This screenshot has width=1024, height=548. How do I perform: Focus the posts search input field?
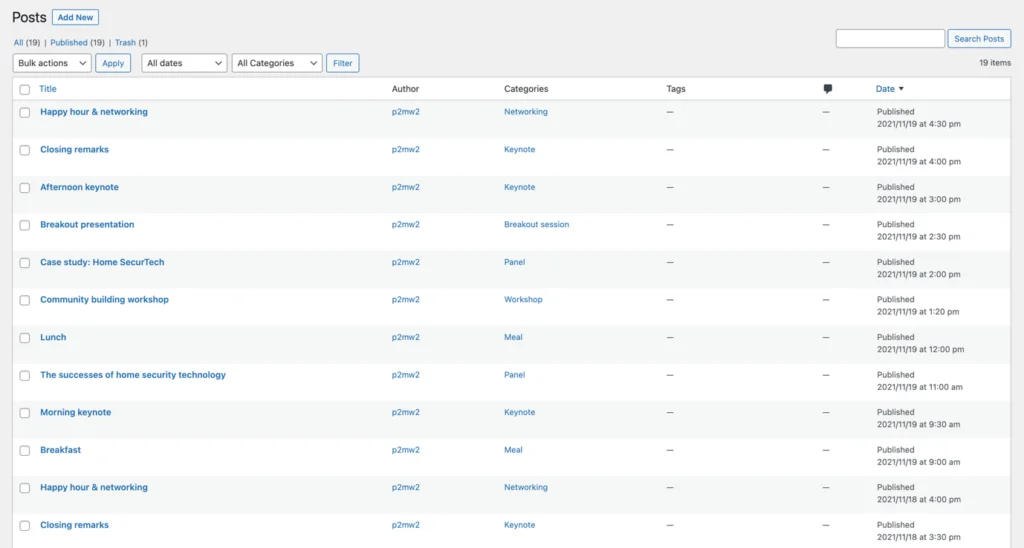point(889,39)
